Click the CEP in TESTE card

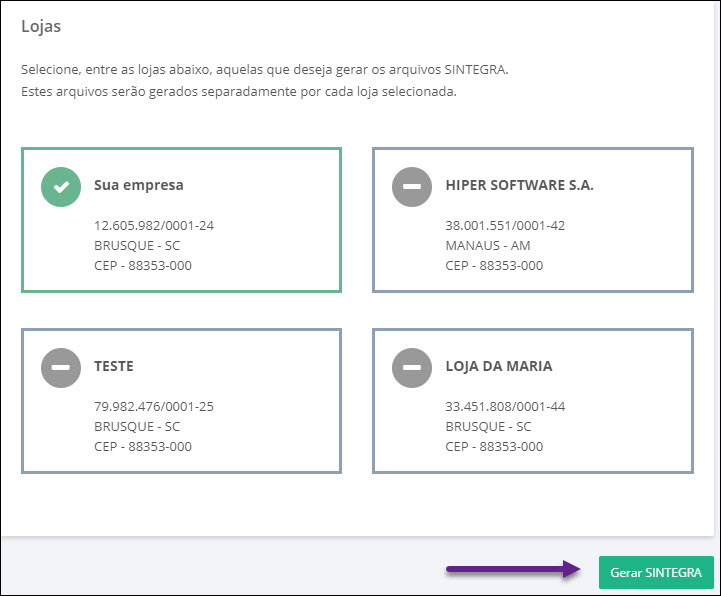point(143,447)
